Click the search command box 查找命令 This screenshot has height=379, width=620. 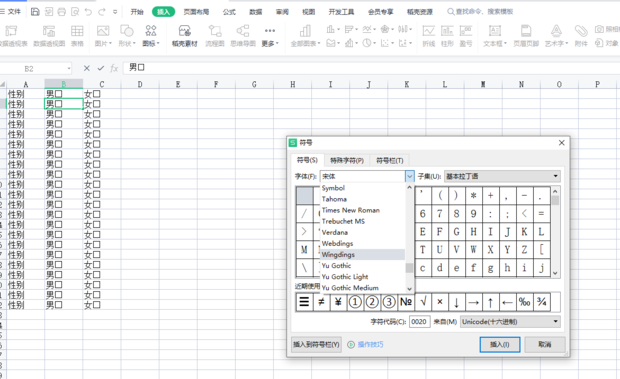[x=480, y=12]
